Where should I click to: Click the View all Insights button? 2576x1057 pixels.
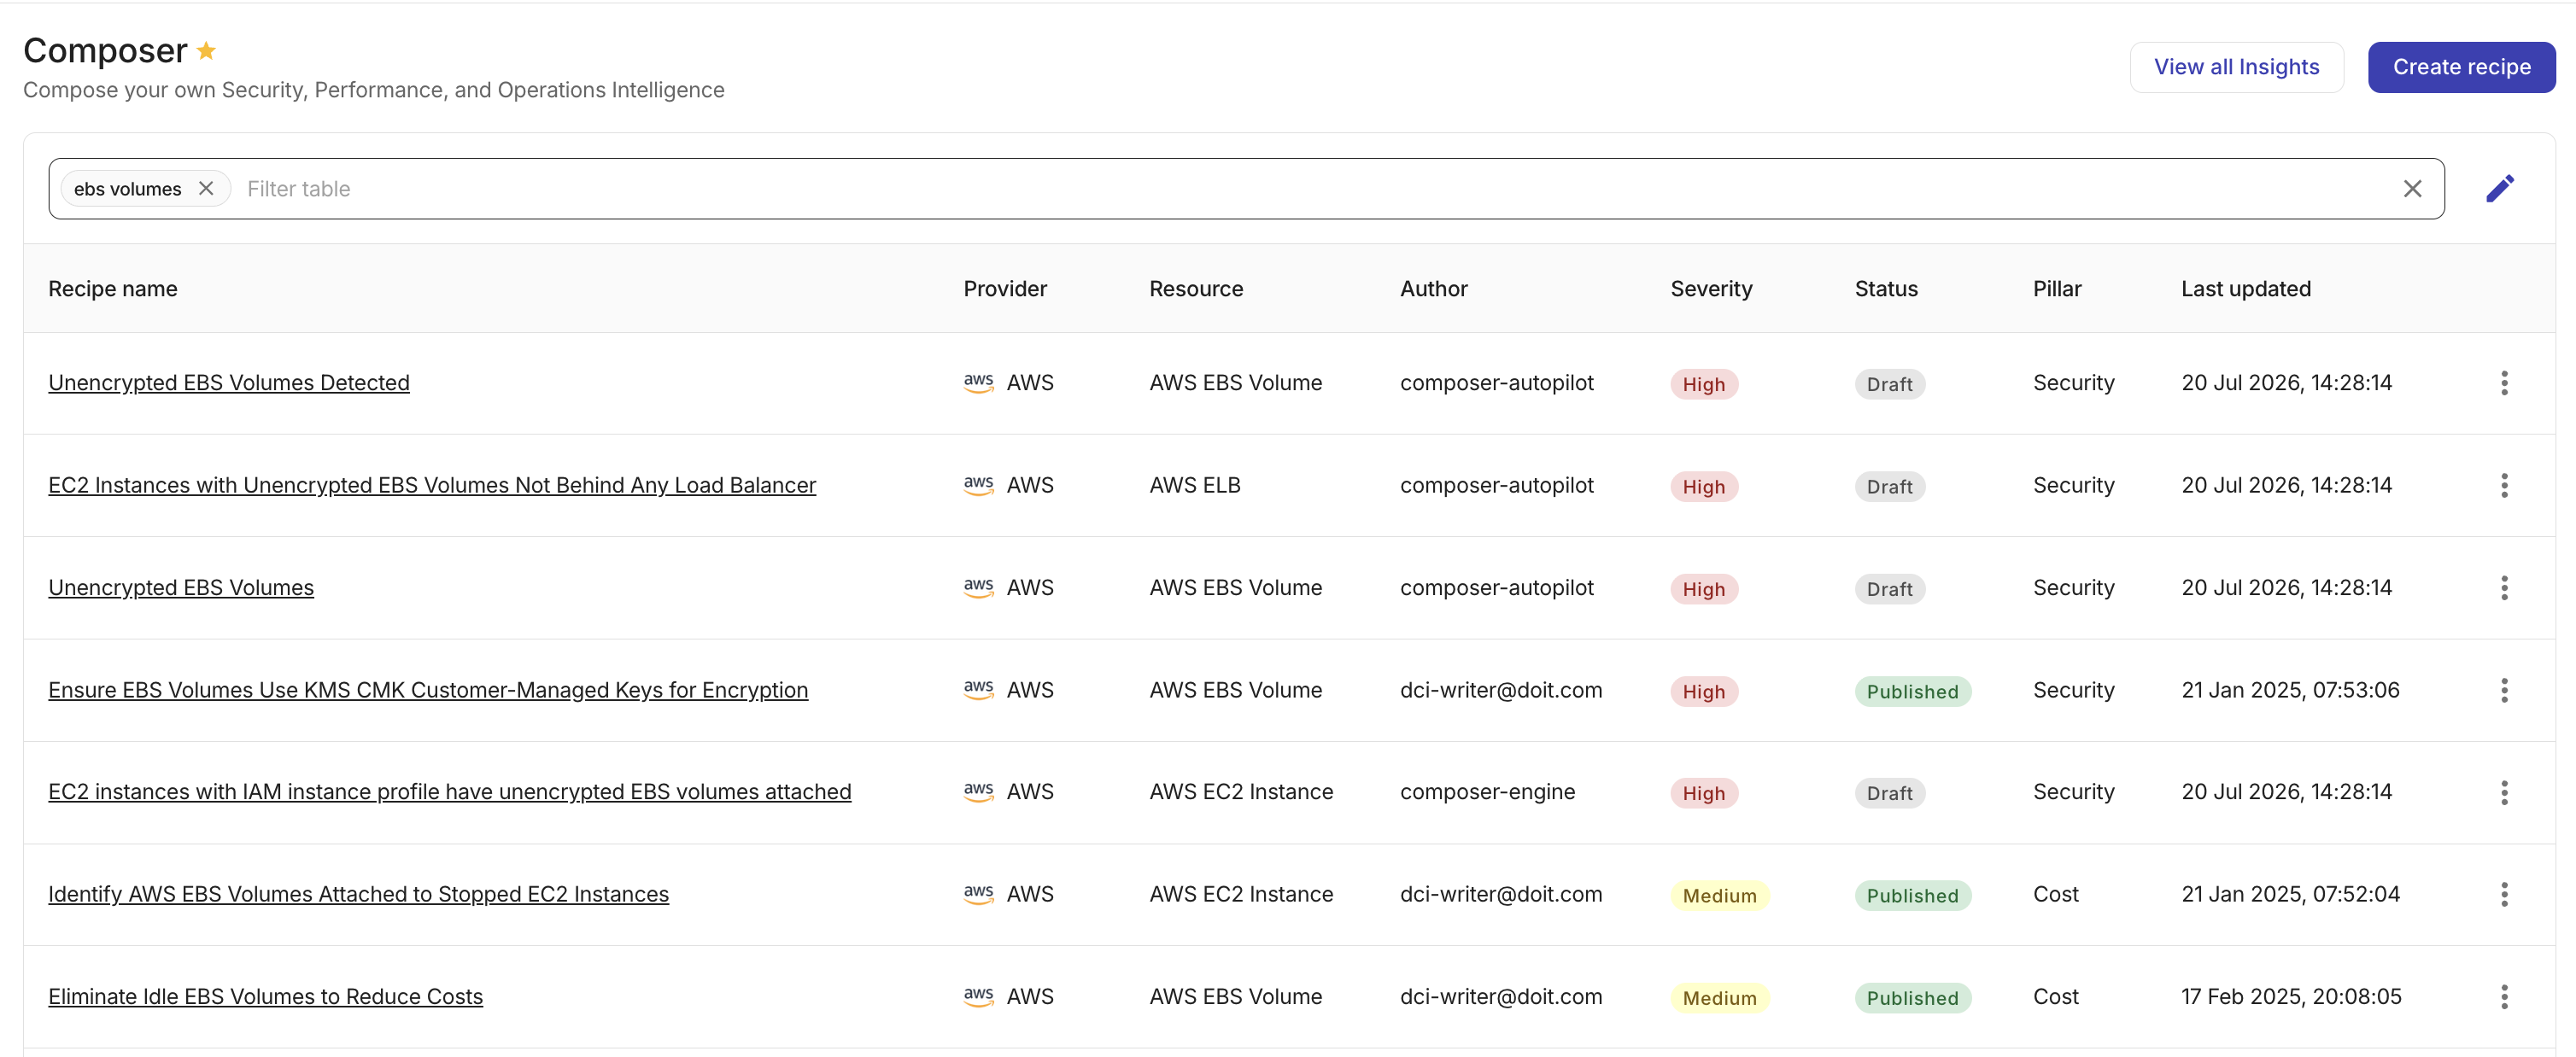[2236, 67]
